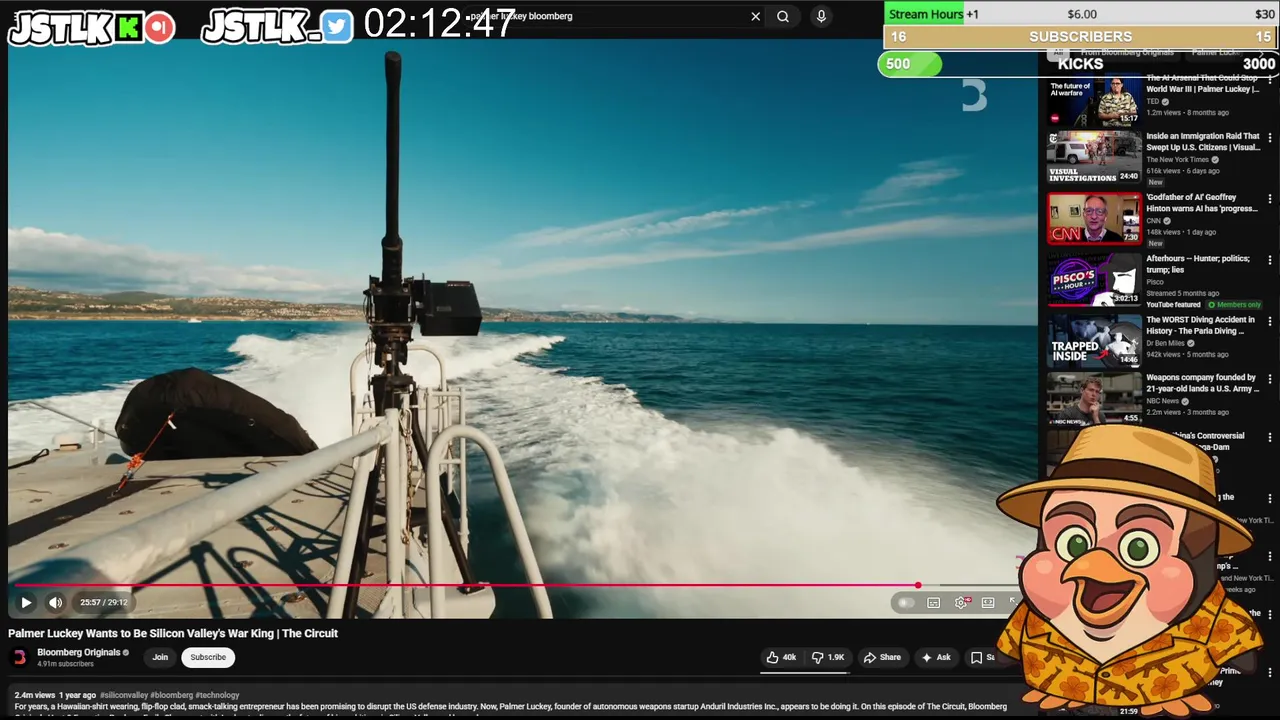This screenshot has width=1280, height=720.
Task: Open the 'AI Arsenal' TED video thumbnail
Action: (1094, 100)
